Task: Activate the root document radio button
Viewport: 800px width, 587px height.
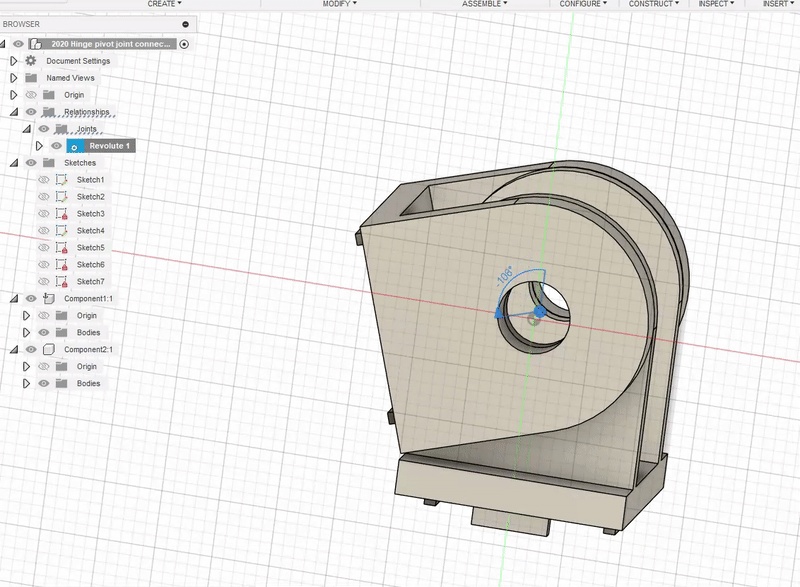Action: pos(184,44)
